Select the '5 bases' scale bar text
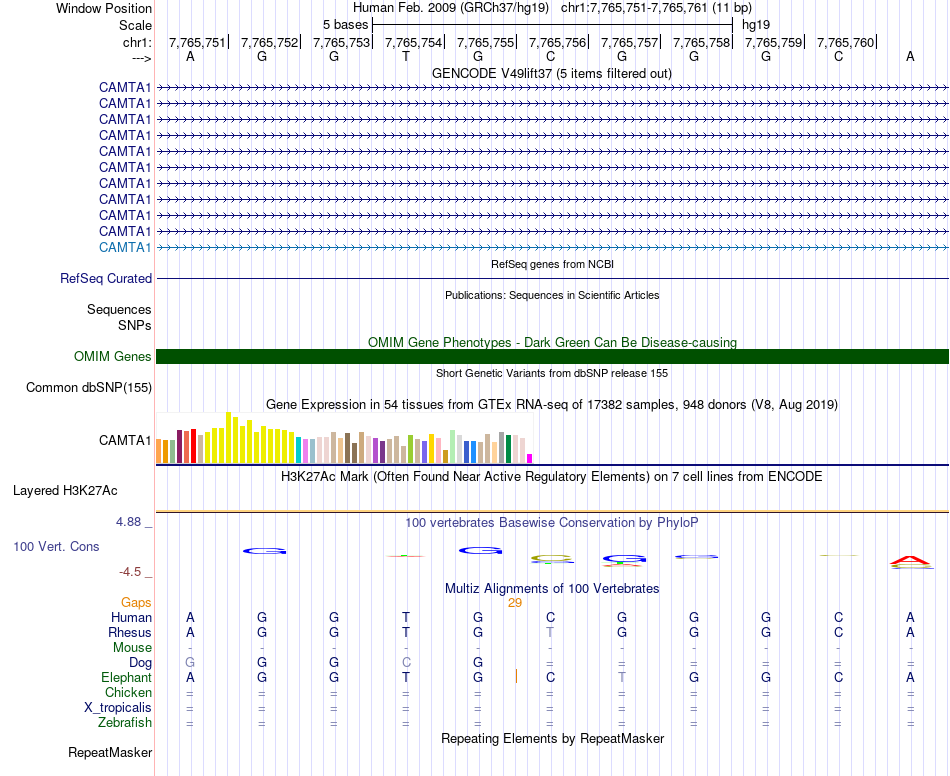 pyautogui.click(x=345, y=25)
